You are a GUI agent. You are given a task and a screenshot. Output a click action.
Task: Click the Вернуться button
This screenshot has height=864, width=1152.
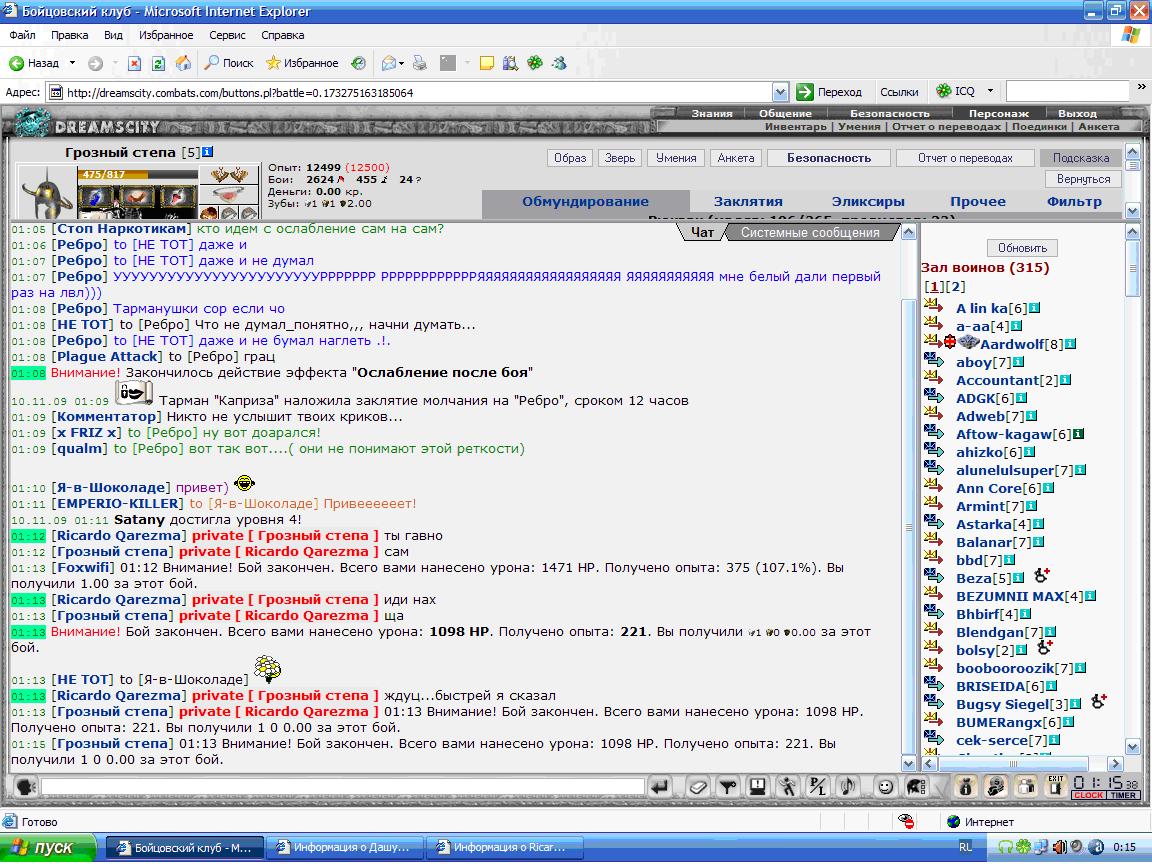[1083, 179]
